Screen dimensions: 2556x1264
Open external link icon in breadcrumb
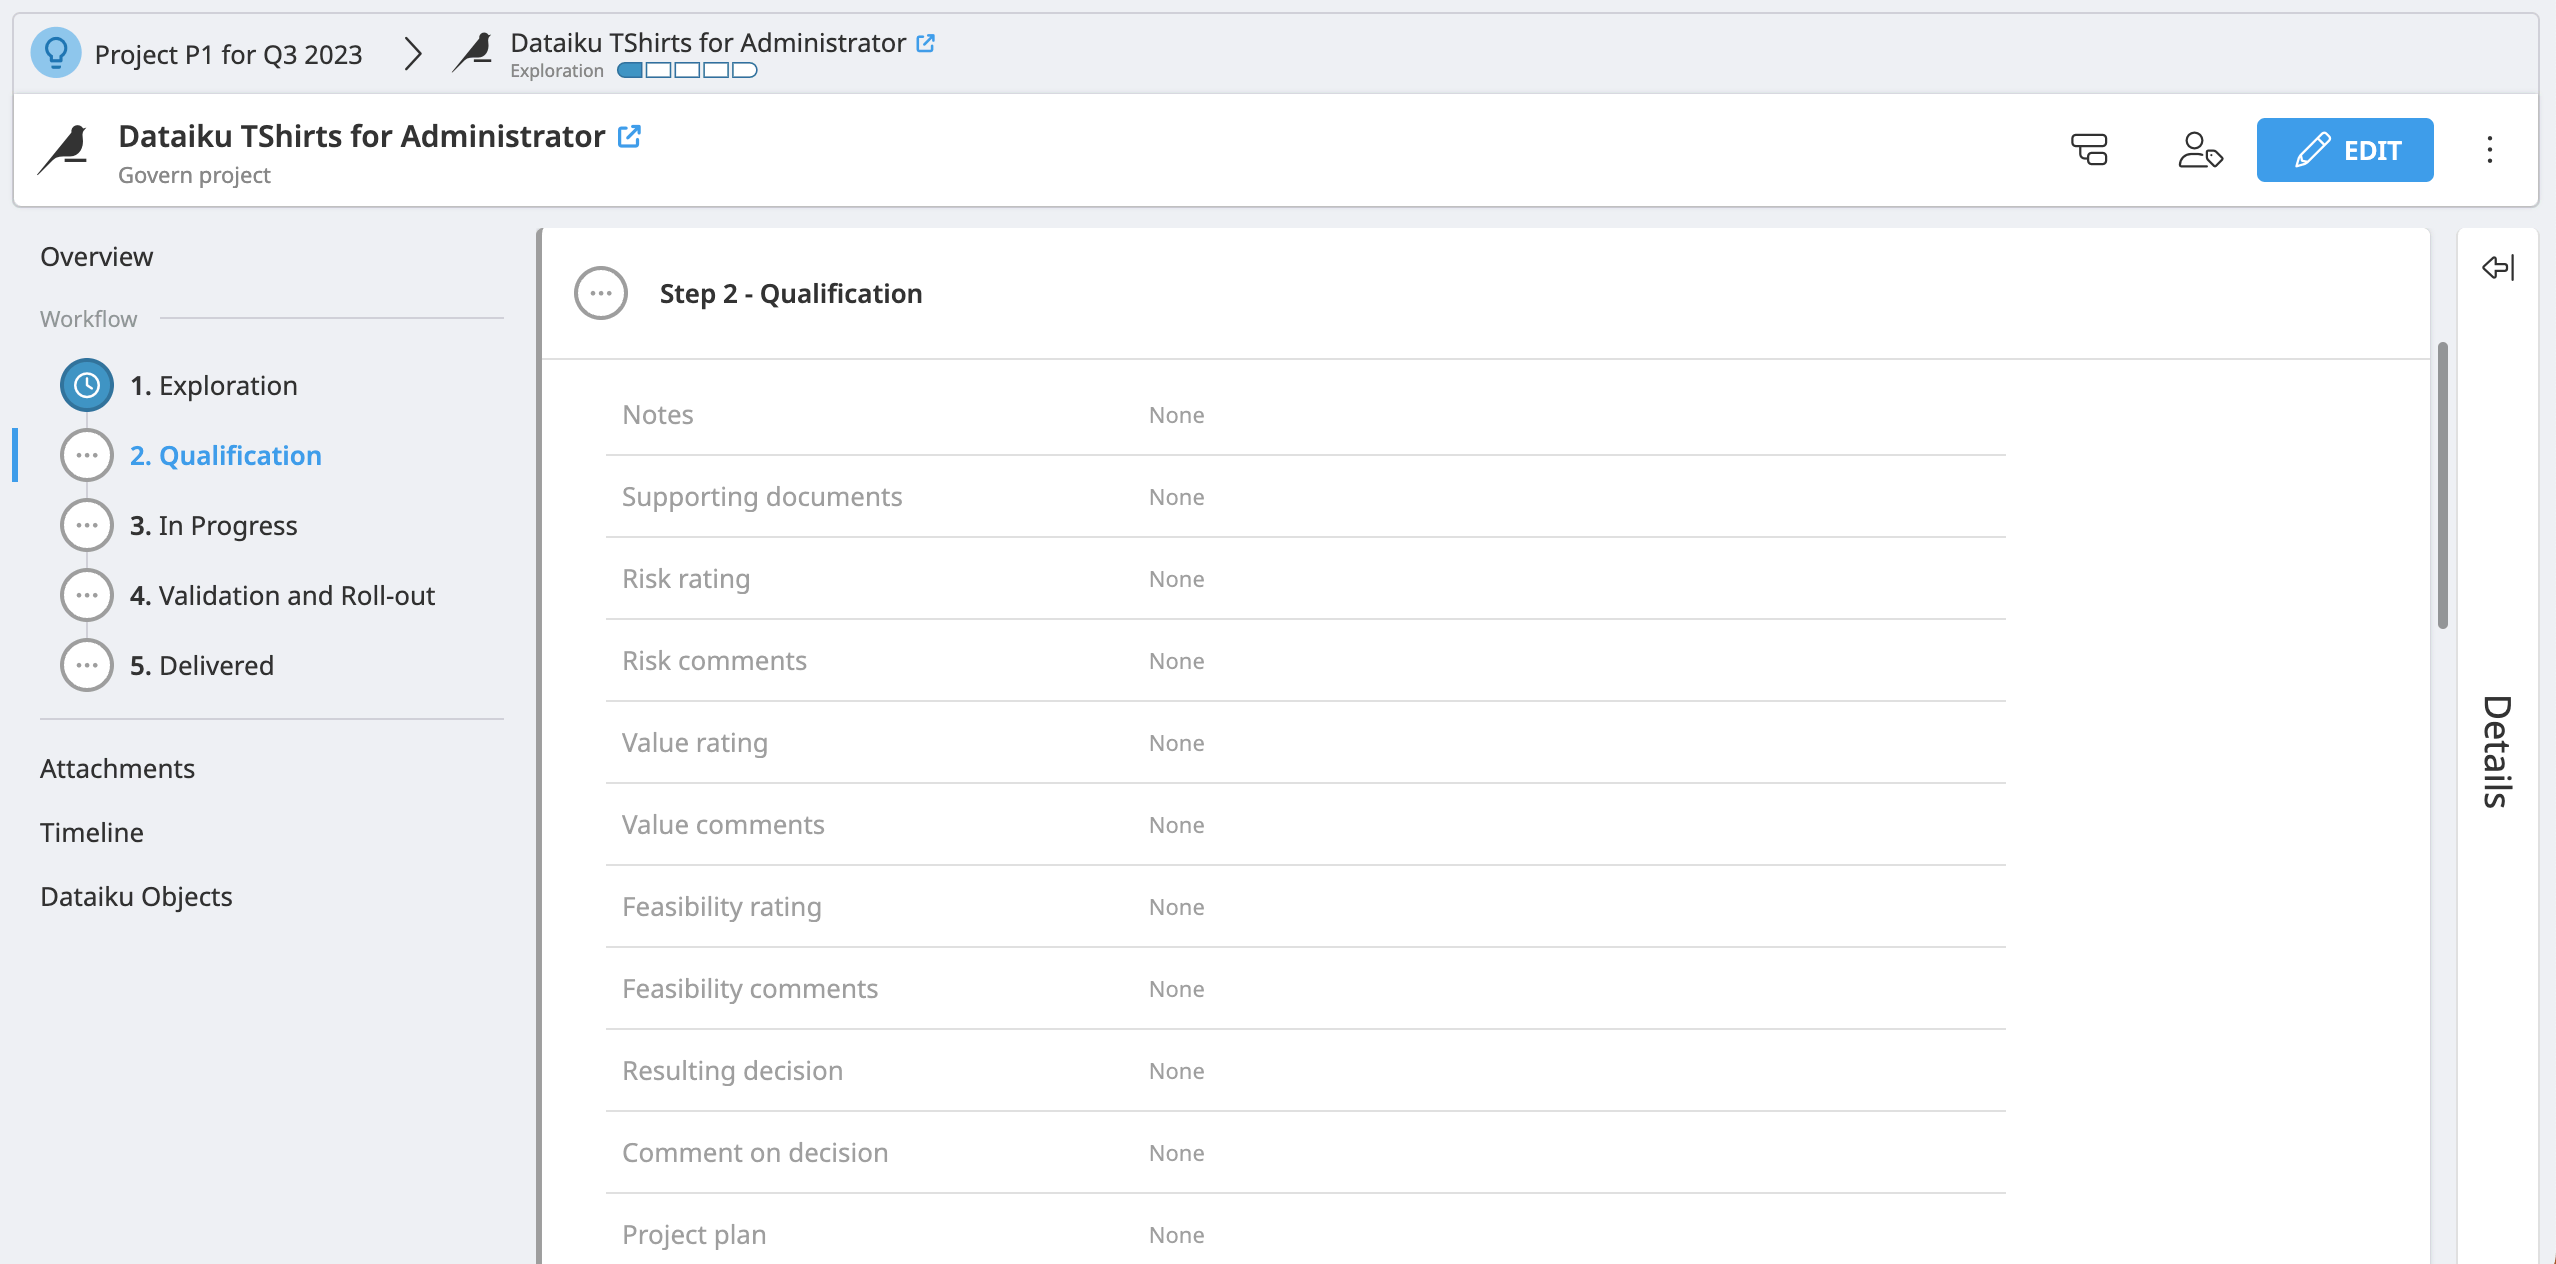[x=926, y=43]
